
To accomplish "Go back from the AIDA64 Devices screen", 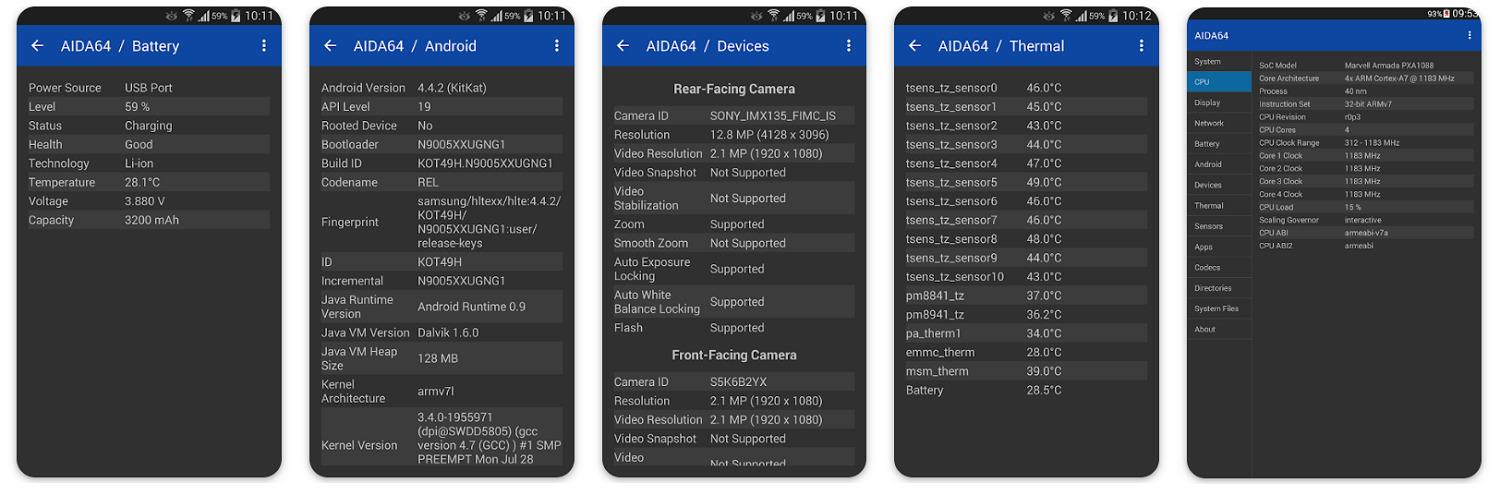I will tap(623, 46).
